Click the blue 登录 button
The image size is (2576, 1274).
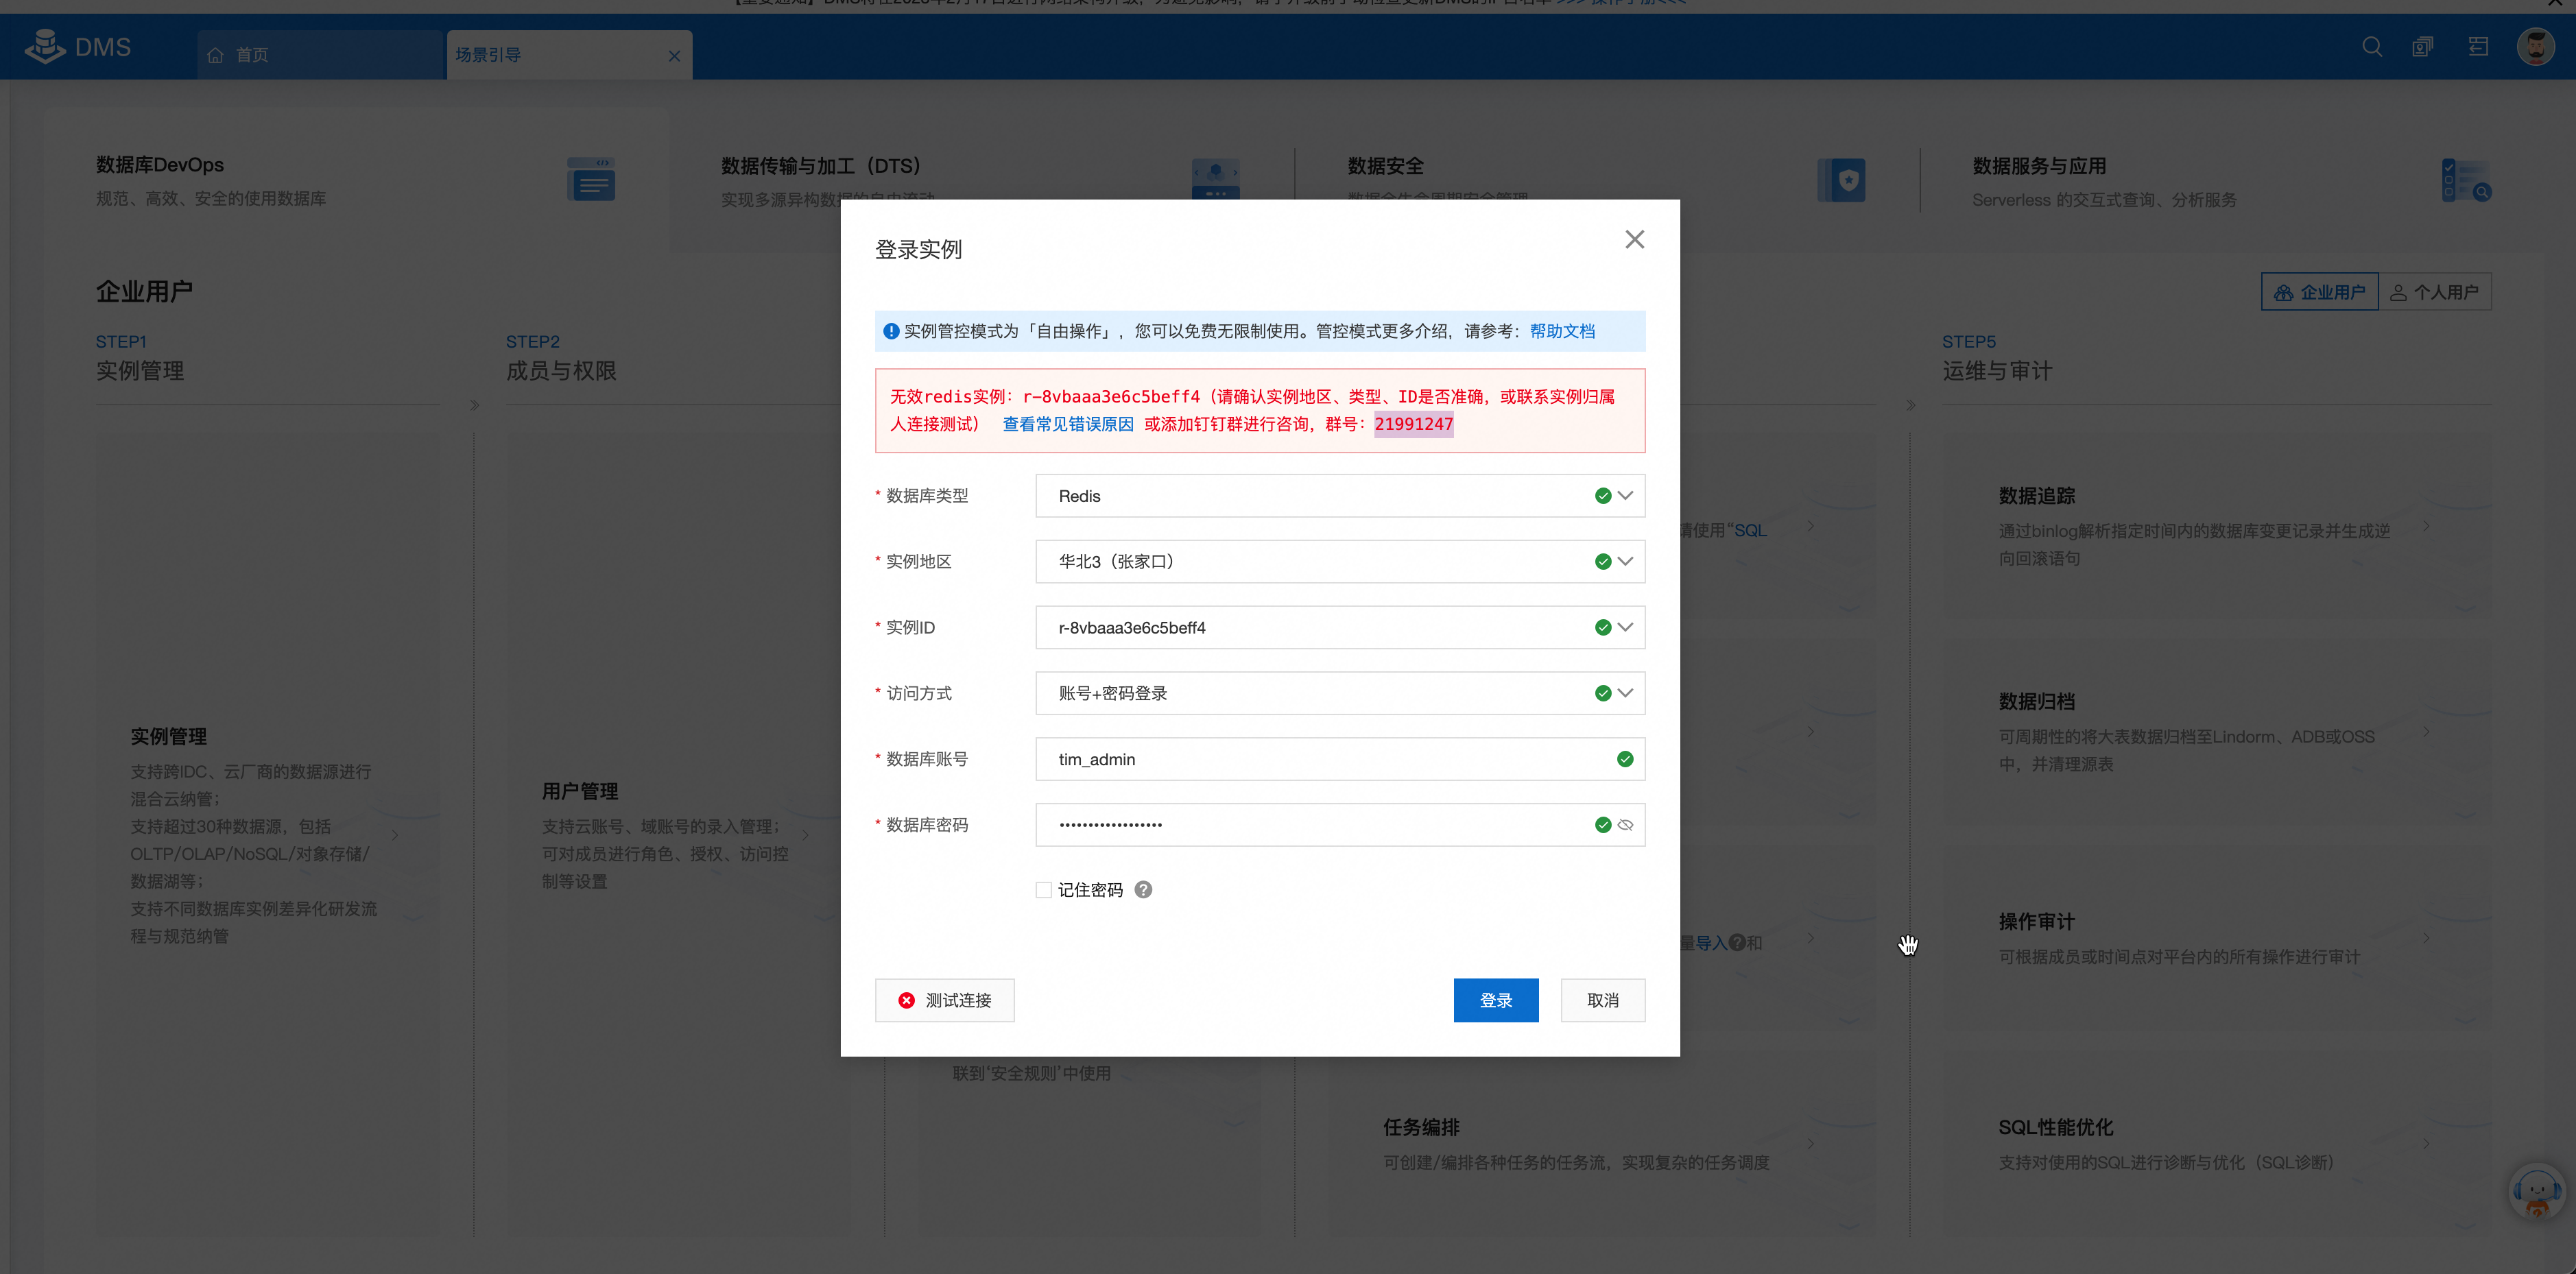(1495, 1000)
